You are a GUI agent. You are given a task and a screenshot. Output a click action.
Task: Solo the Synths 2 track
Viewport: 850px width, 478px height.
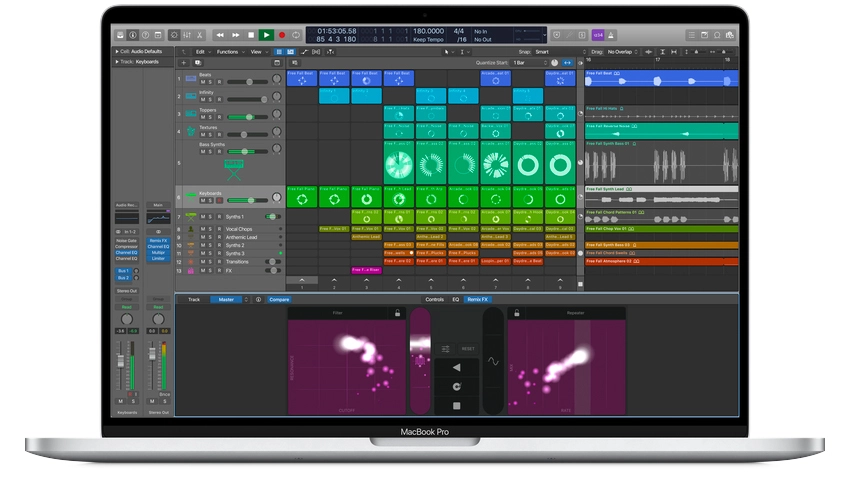tap(211, 246)
